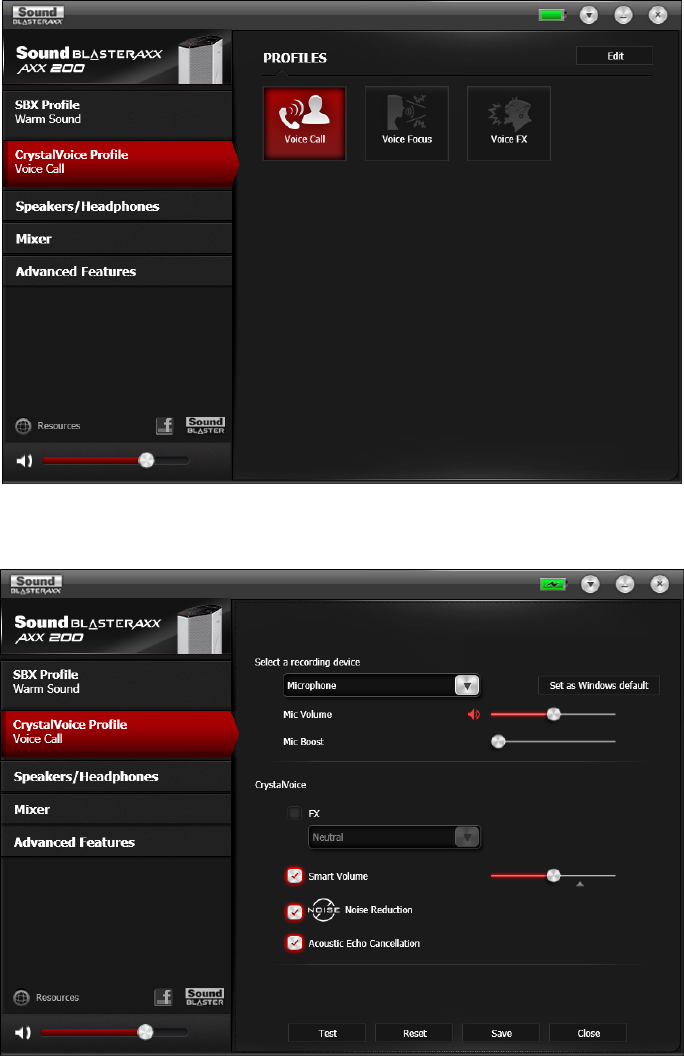Open the Microphone recording device dropdown
684x1056 pixels.
[x=381, y=686]
